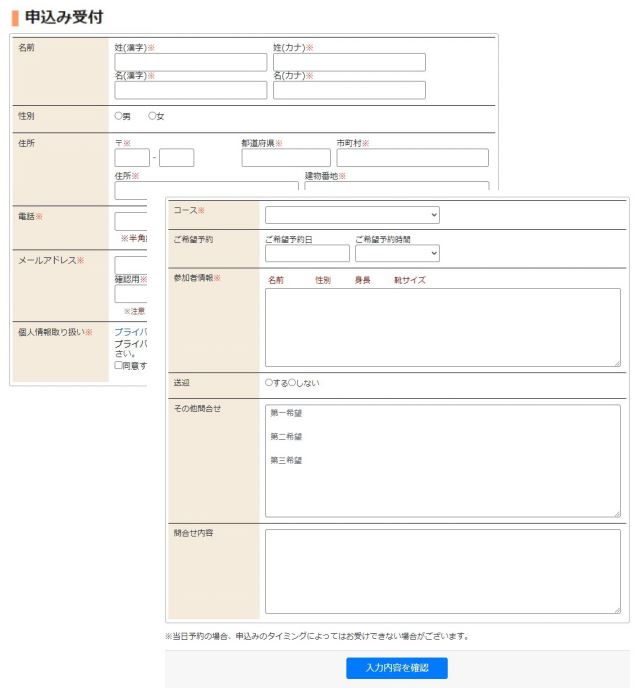Click the 身長 column label
Image resolution: width=642 pixels, height=699 pixels.
[362, 280]
